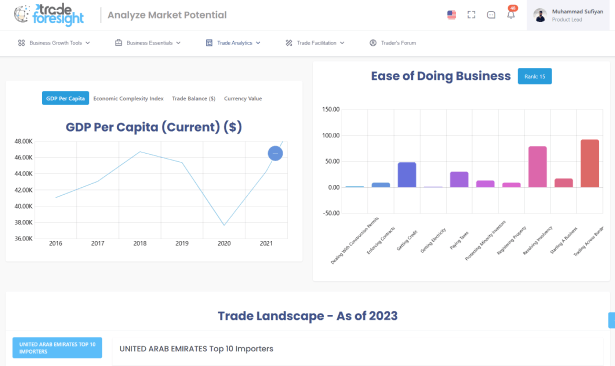615x366 pixels.
Task: Click the Protecting Minority Investors bar
Action: 485,184
